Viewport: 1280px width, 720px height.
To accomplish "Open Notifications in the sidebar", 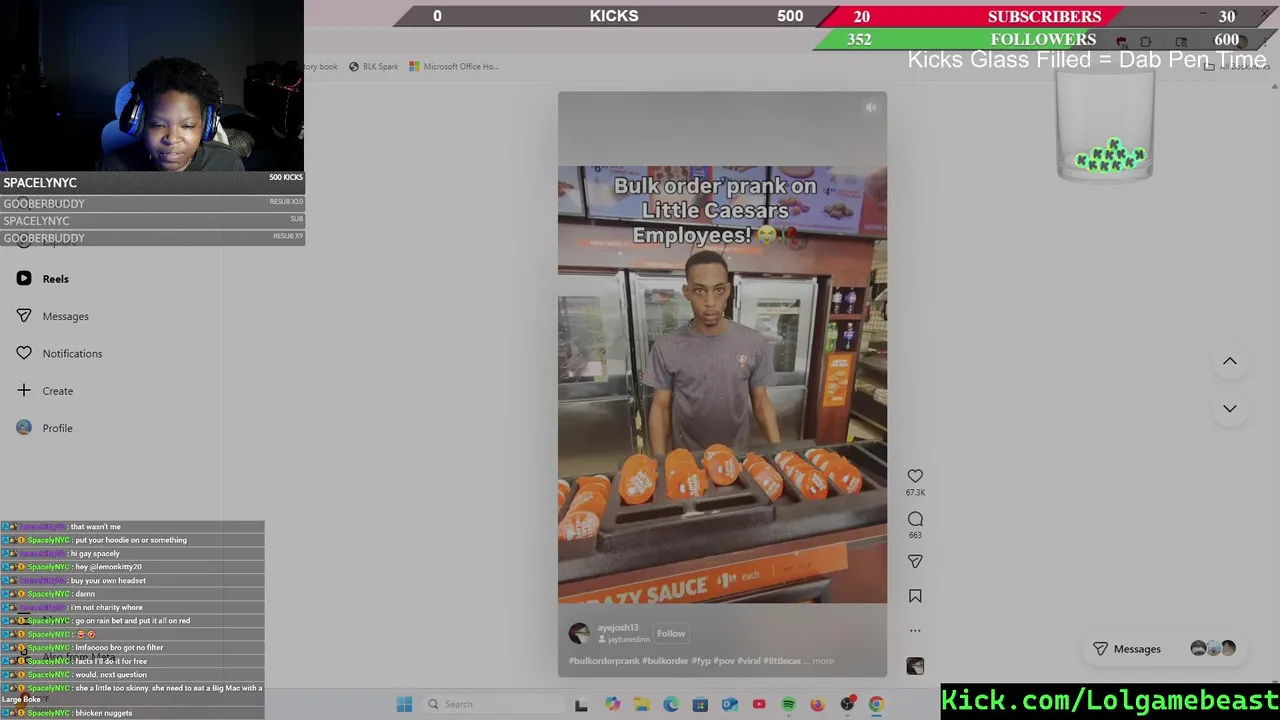I will (72, 353).
